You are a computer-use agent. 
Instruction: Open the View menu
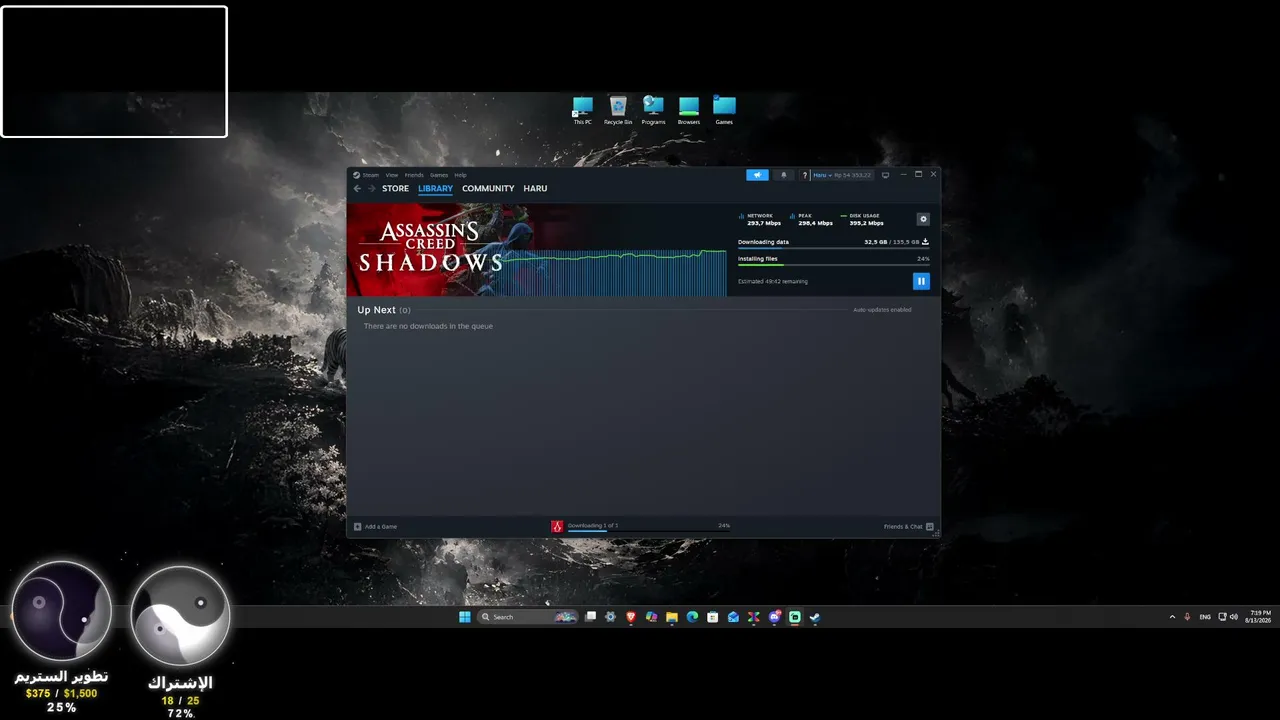(392, 175)
